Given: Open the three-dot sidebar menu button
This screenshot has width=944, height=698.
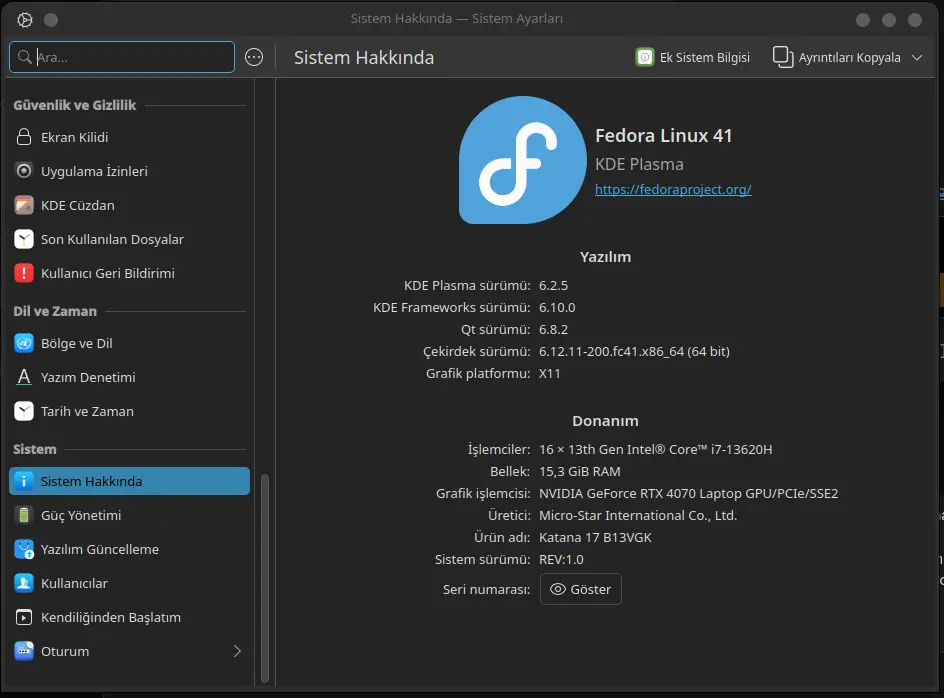Looking at the screenshot, I should [x=254, y=57].
